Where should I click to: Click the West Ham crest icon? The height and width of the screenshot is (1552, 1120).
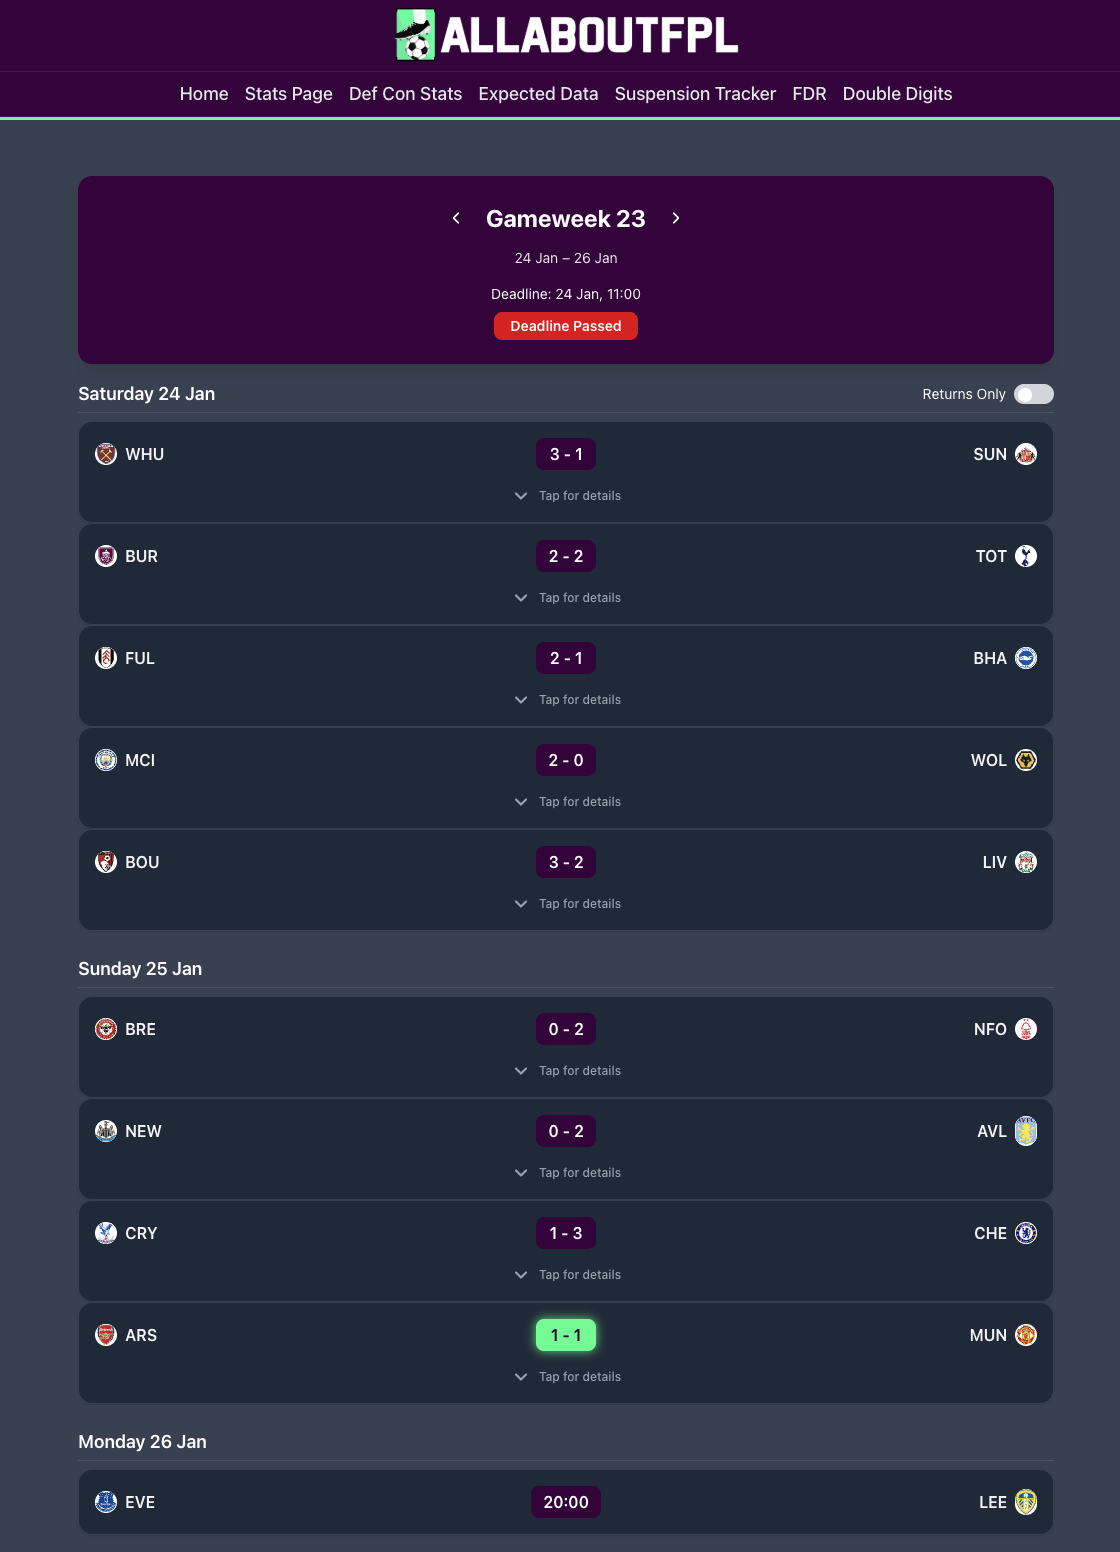(106, 453)
